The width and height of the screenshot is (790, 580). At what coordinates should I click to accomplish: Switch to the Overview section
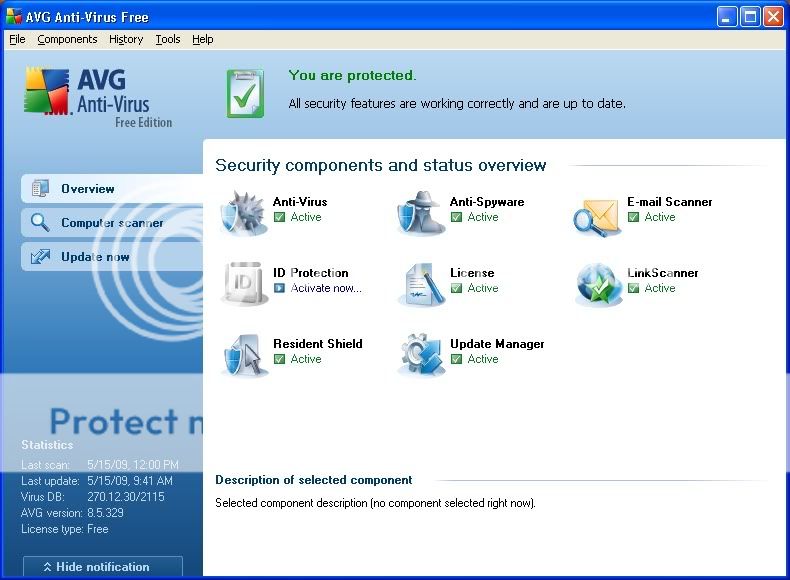[x=112, y=188]
